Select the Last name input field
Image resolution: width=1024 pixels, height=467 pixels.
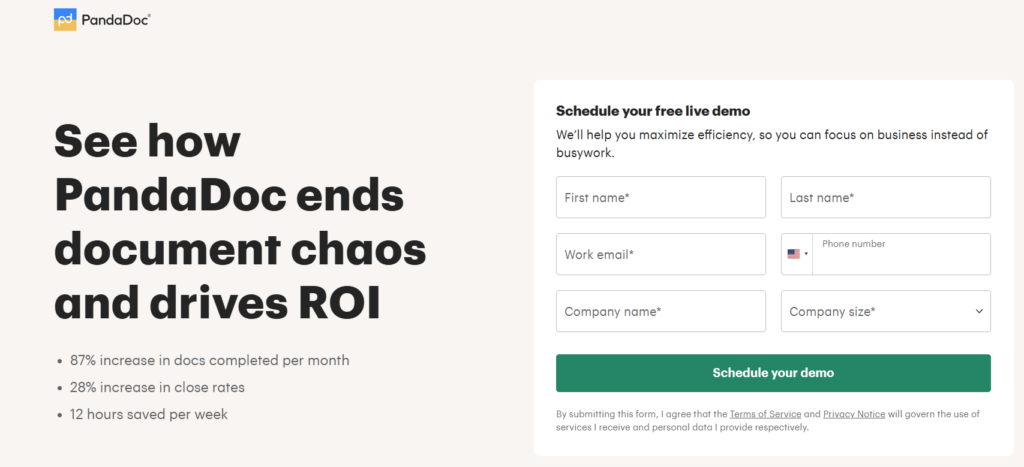pyautogui.click(x=885, y=197)
